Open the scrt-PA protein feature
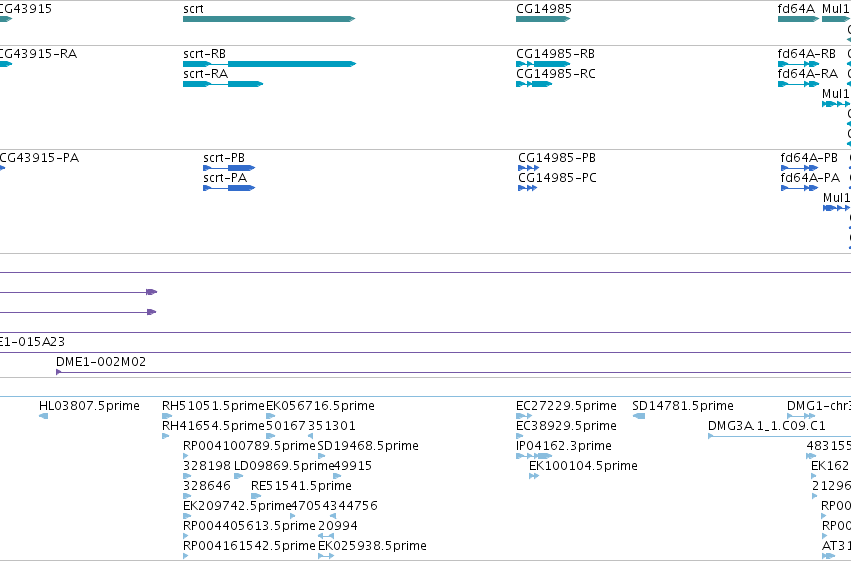The width and height of the screenshot is (851, 561). [229, 188]
